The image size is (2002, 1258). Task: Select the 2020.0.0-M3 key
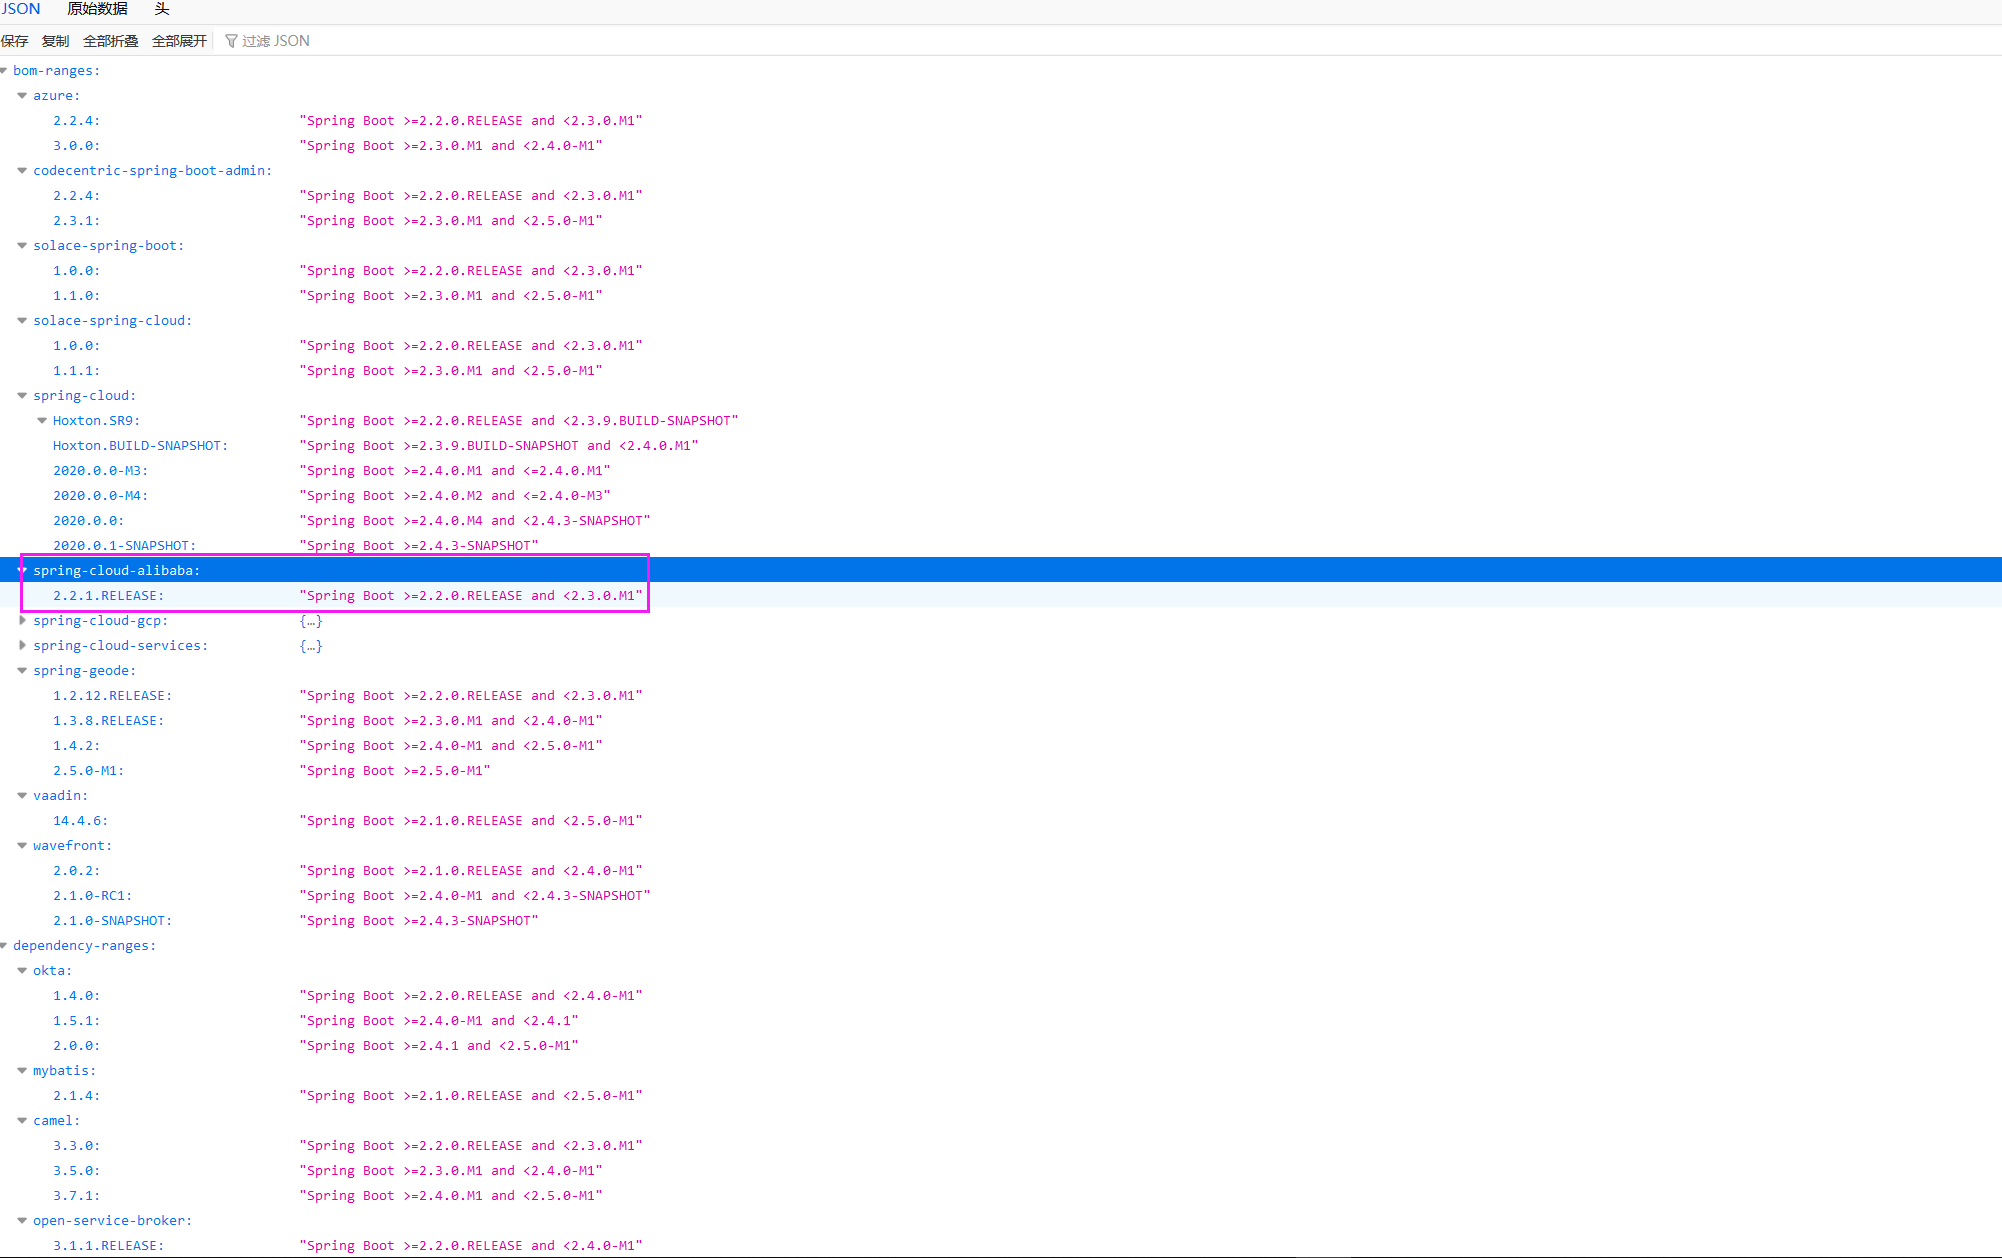point(100,471)
